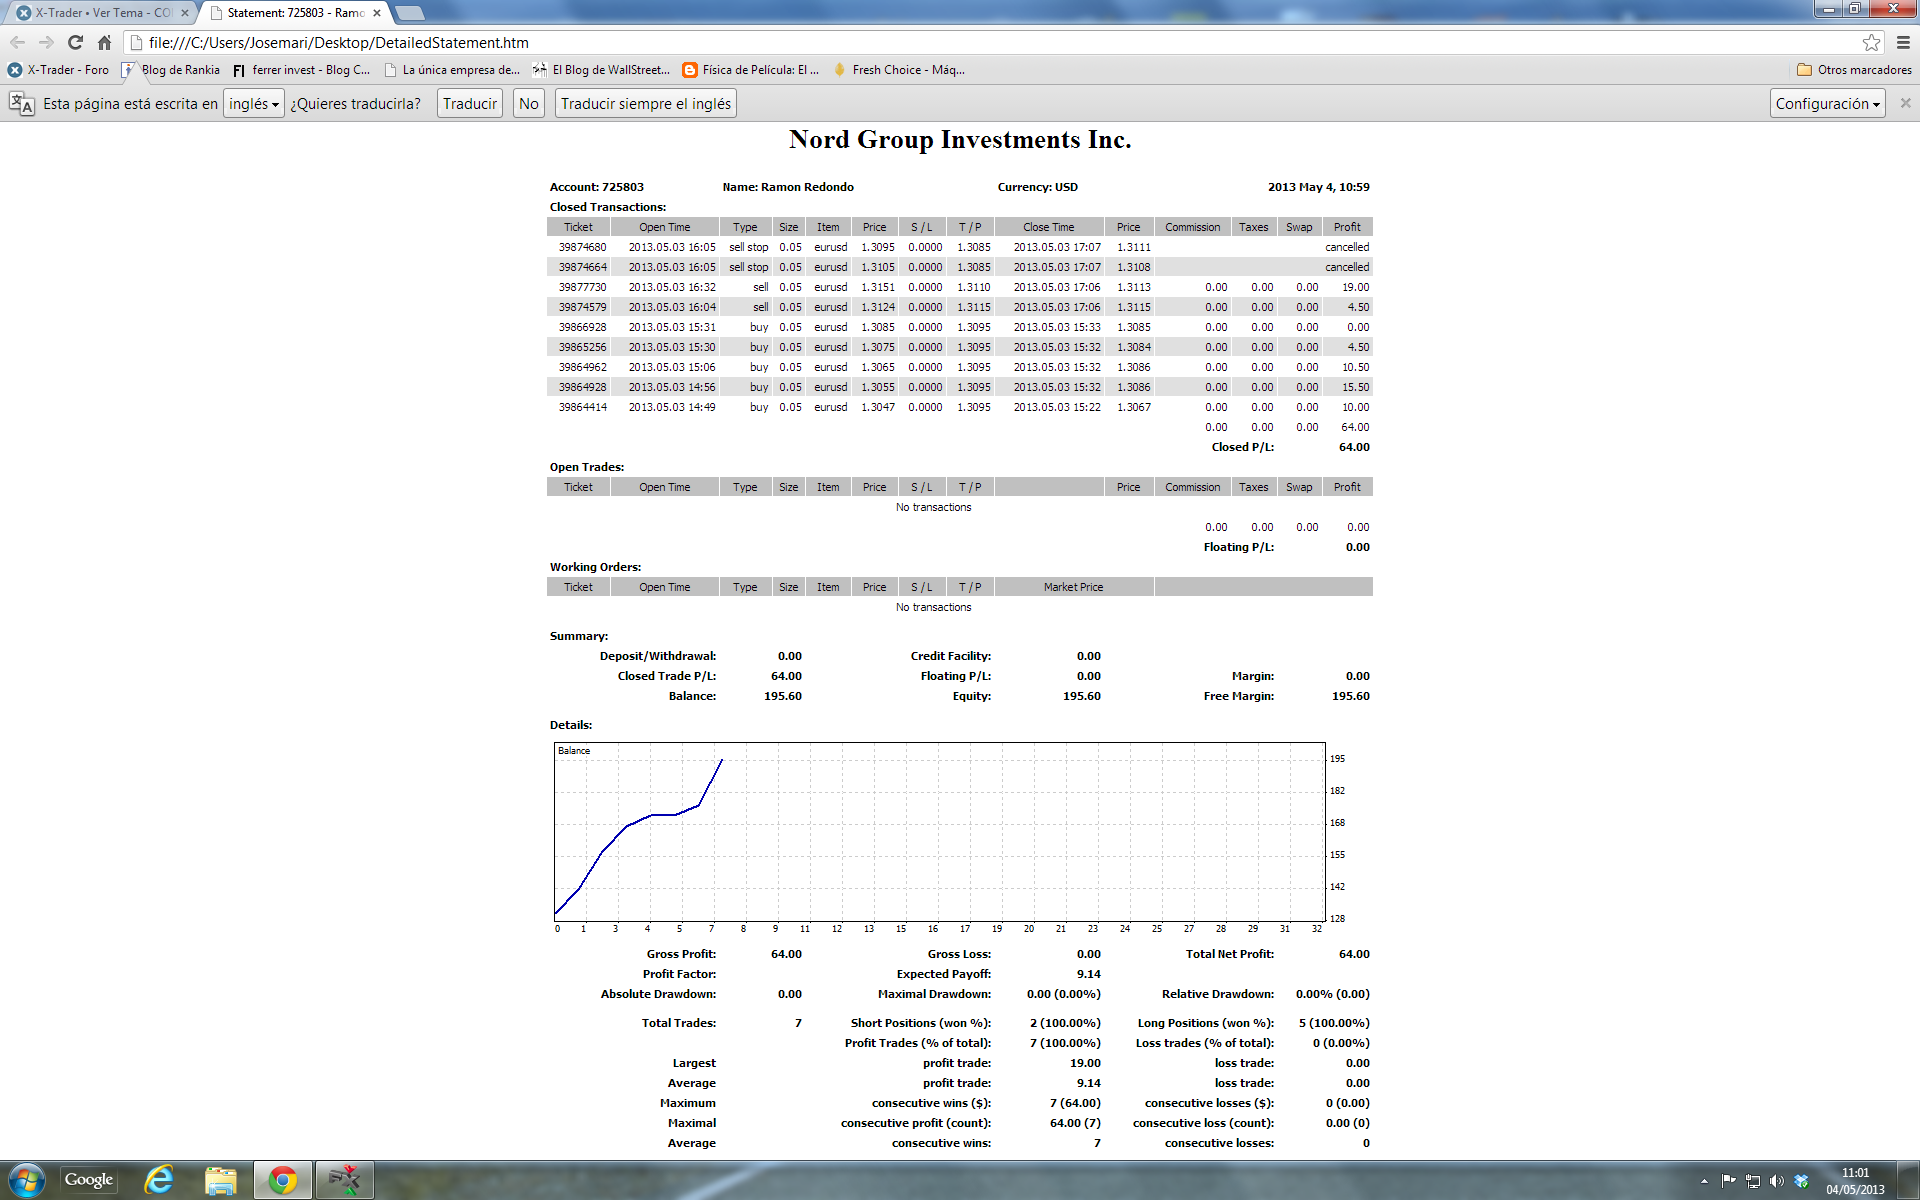This screenshot has height=1200, width=1920.
Task: Open the Configuración dropdown
Action: (1827, 104)
